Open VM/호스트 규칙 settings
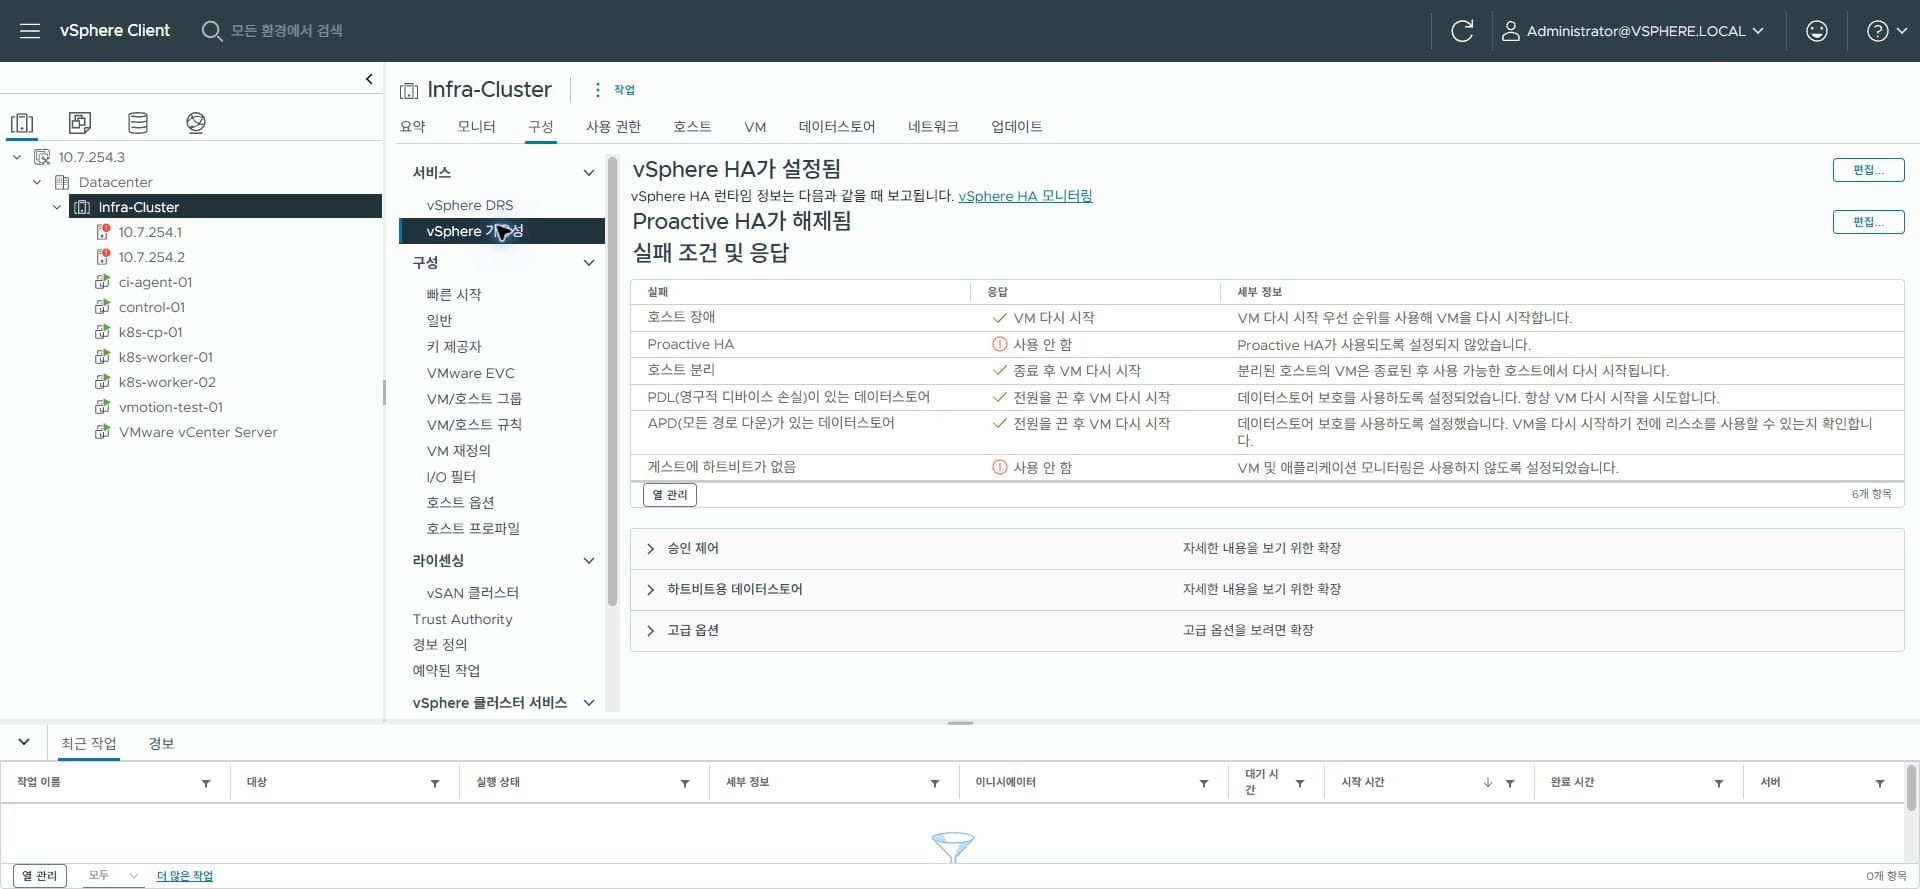 (474, 424)
